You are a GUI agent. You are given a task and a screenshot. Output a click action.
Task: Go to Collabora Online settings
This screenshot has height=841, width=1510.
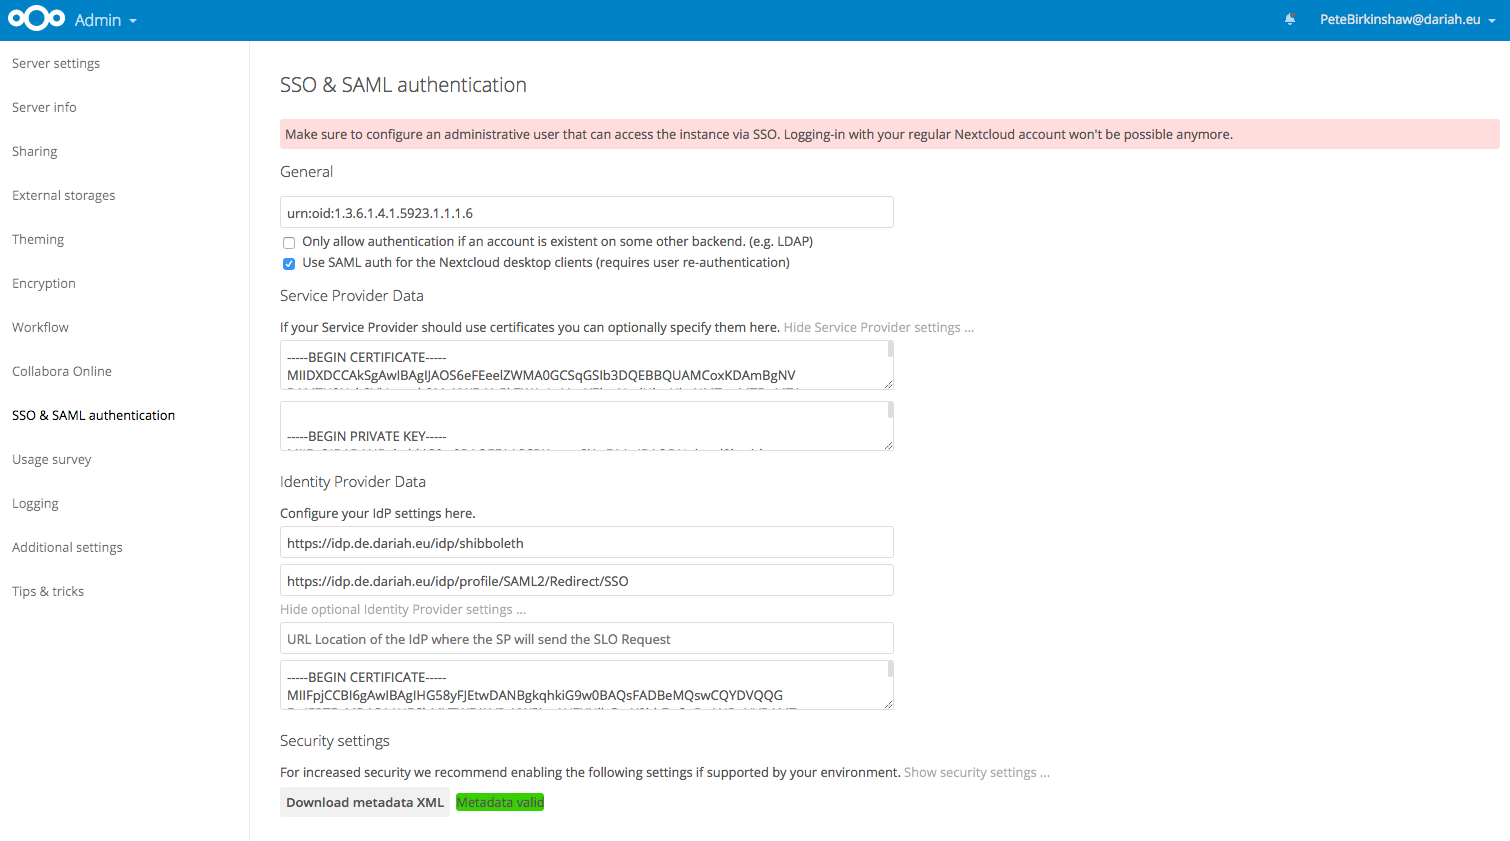tap(62, 371)
